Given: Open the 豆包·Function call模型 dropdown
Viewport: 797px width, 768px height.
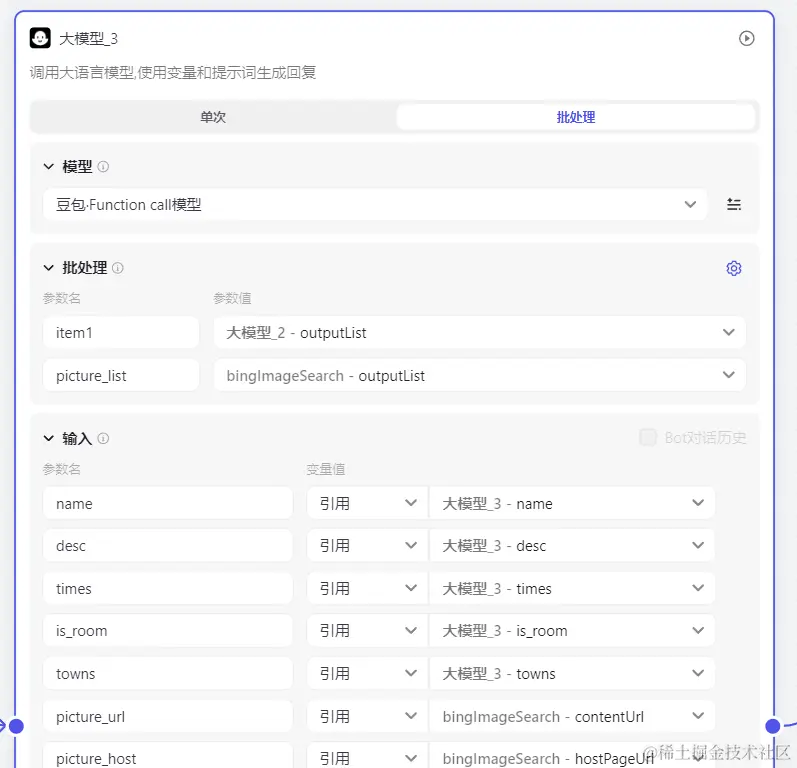Looking at the screenshot, I should (x=375, y=204).
